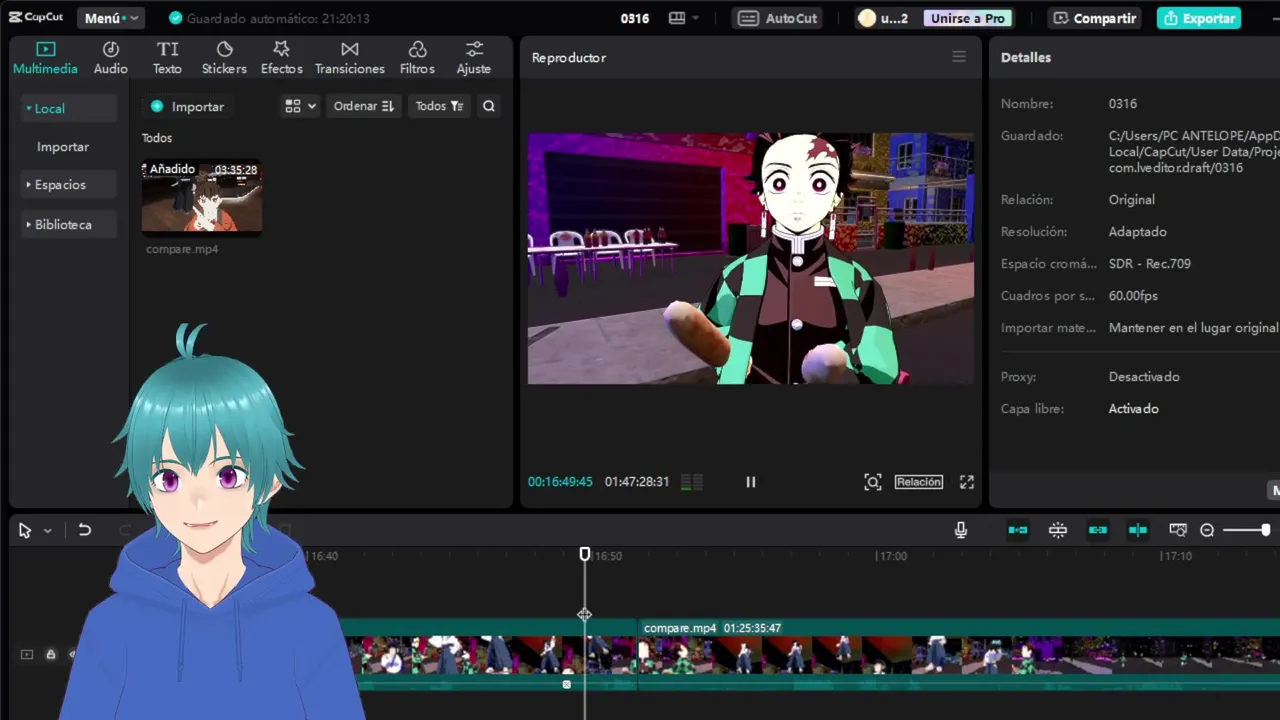
Task: Click the AutoCut button
Action: tap(779, 18)
